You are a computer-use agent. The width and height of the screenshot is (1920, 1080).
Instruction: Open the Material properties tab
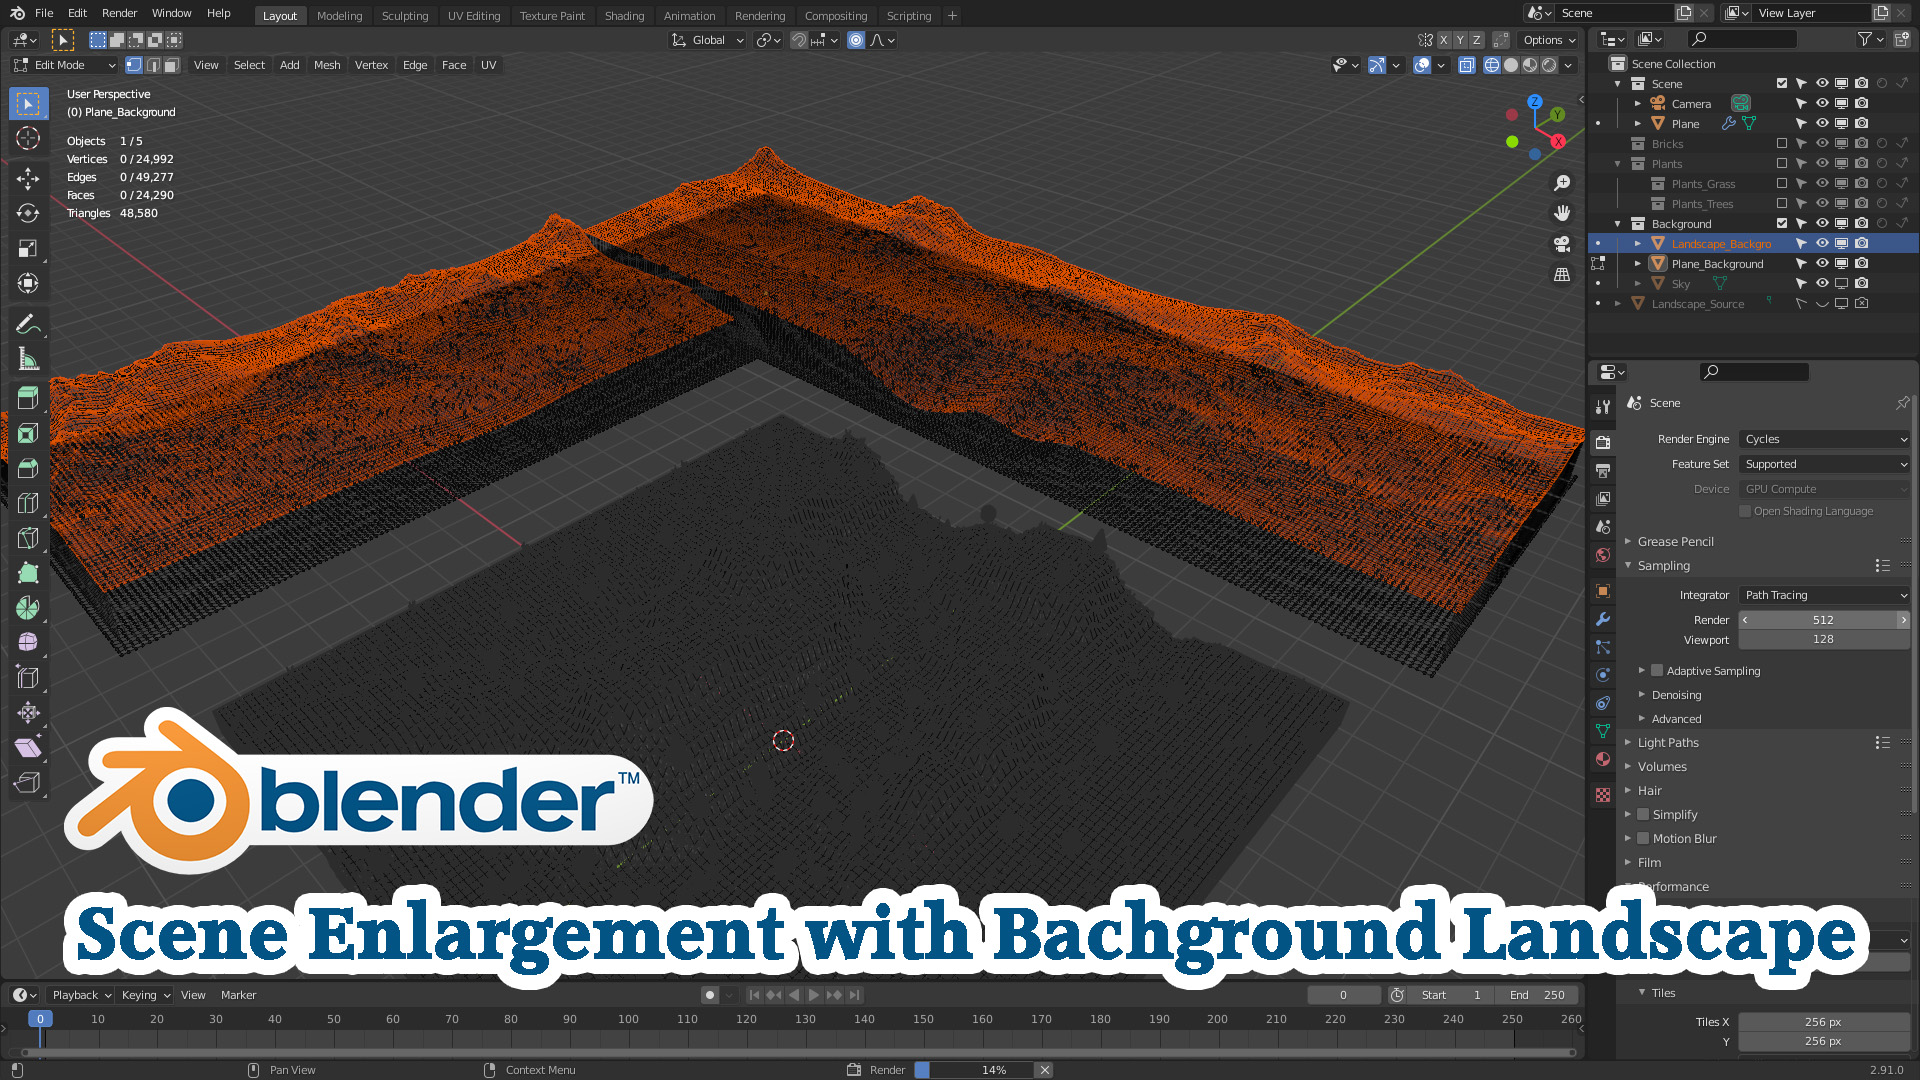(x=1603, y=759)
